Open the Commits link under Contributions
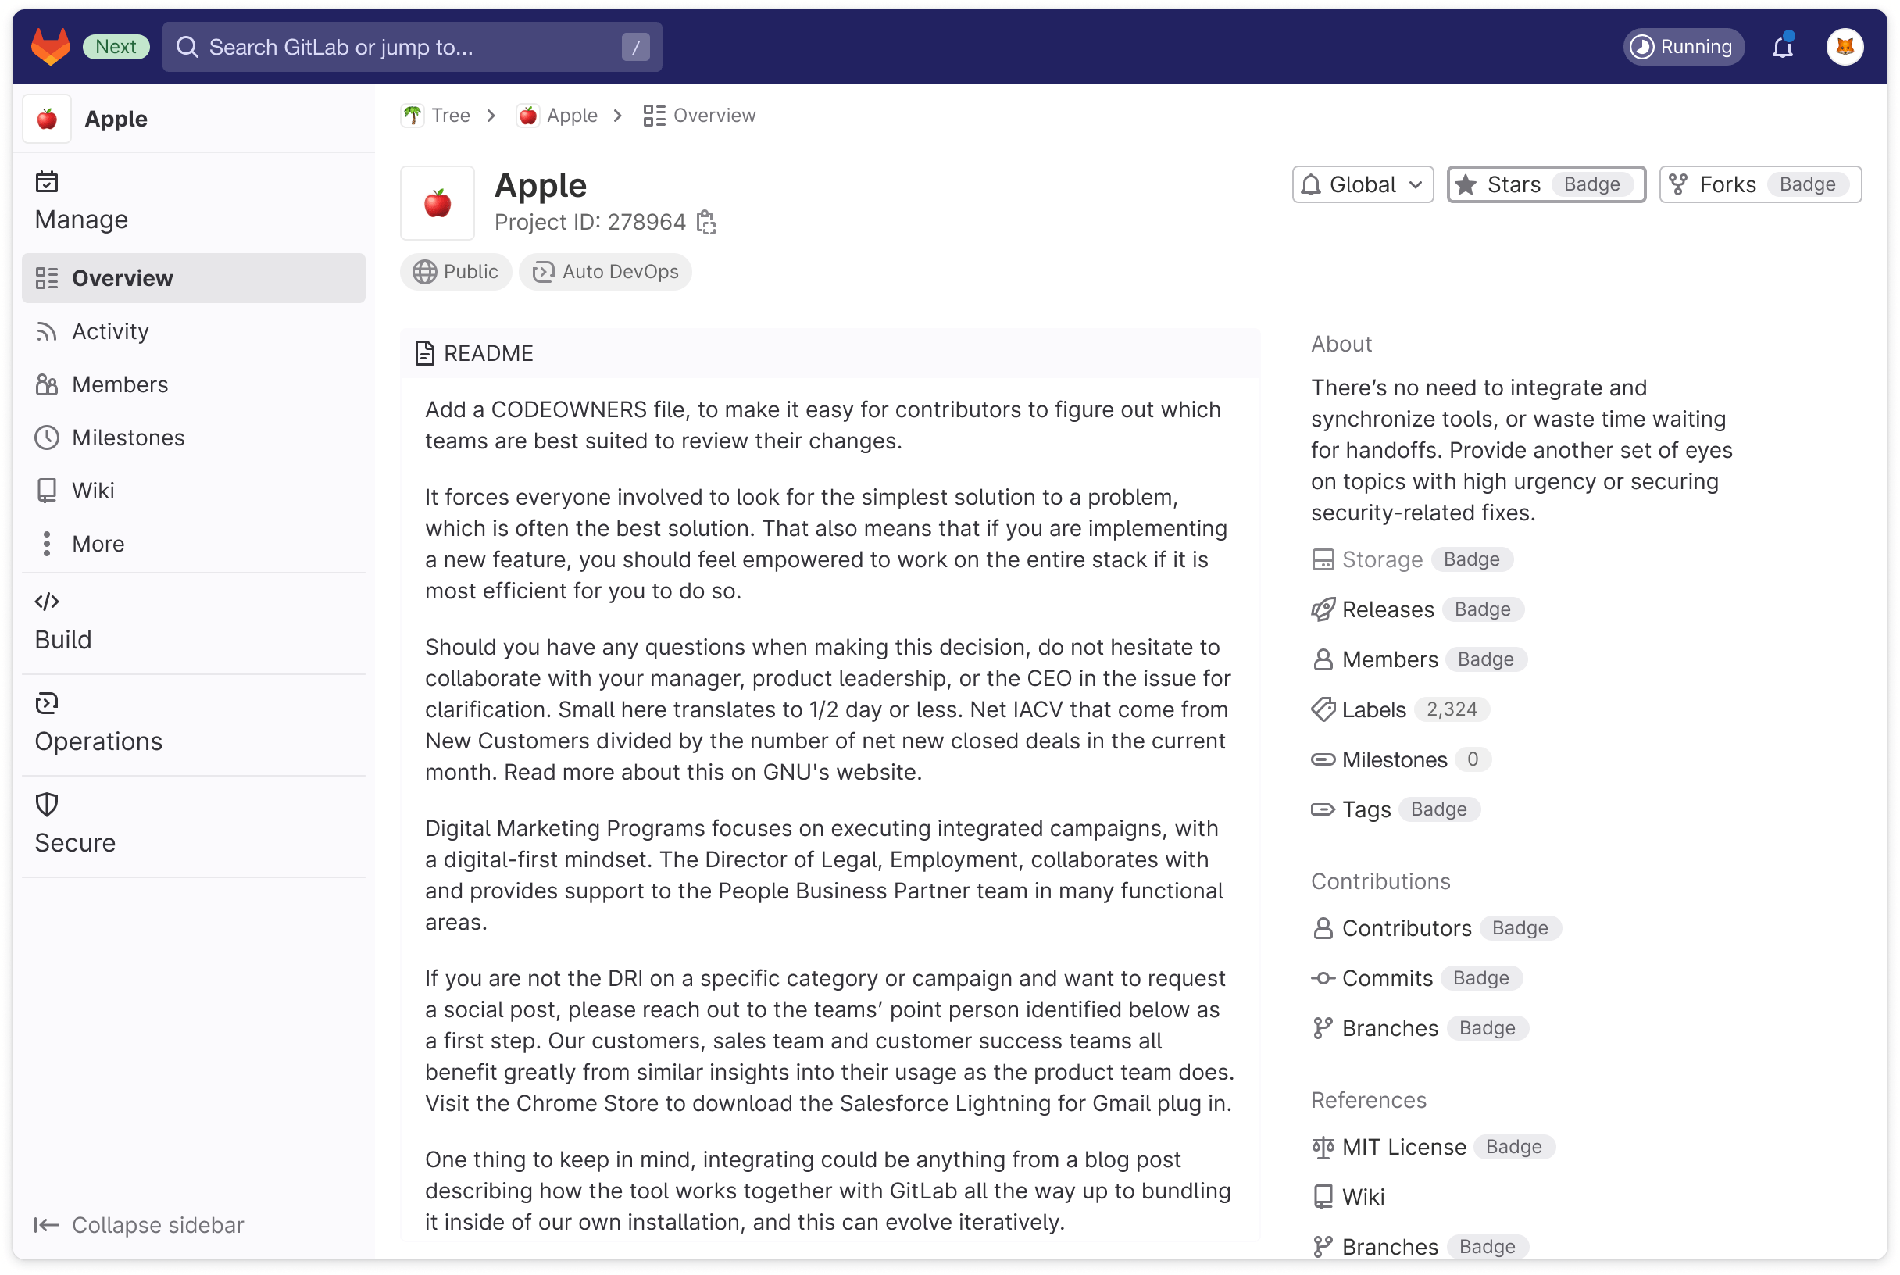This screenshot has width=1900, height=1275. coord(1387,979)
